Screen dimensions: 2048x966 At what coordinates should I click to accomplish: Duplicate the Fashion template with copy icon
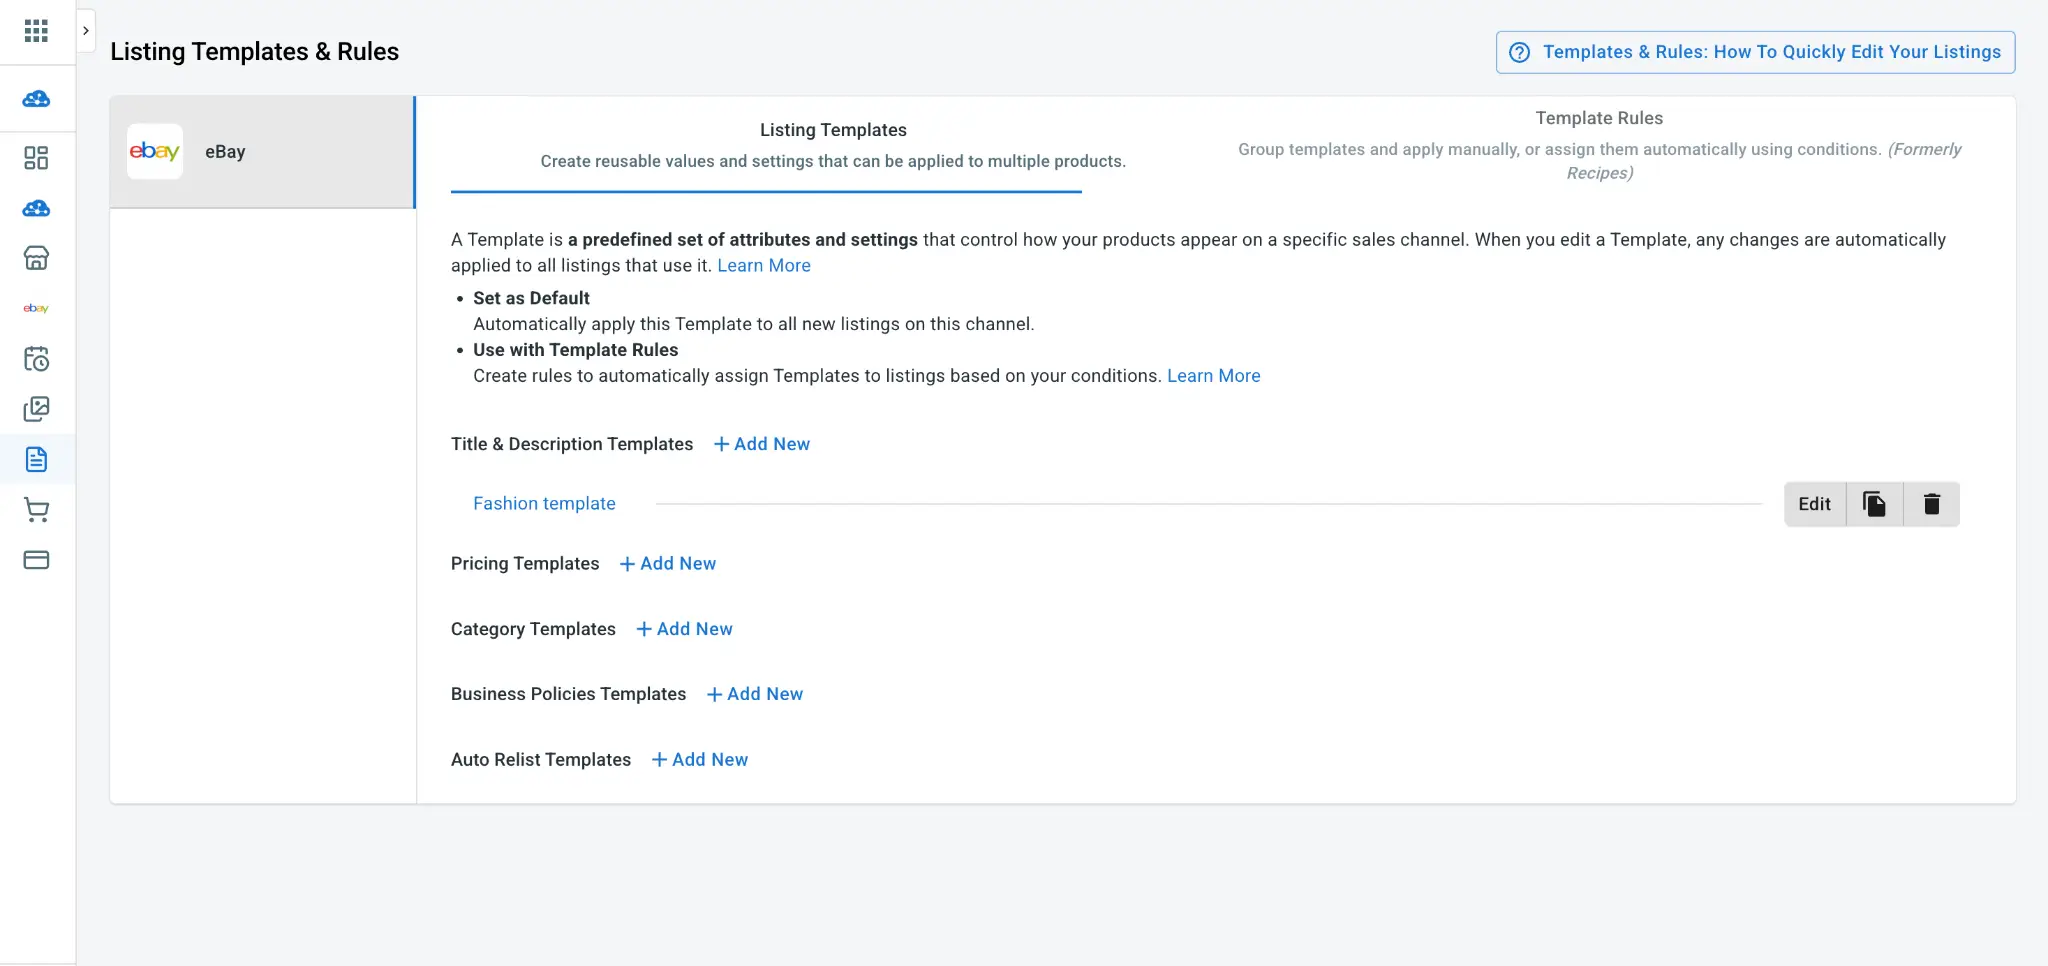[1874, 504]
